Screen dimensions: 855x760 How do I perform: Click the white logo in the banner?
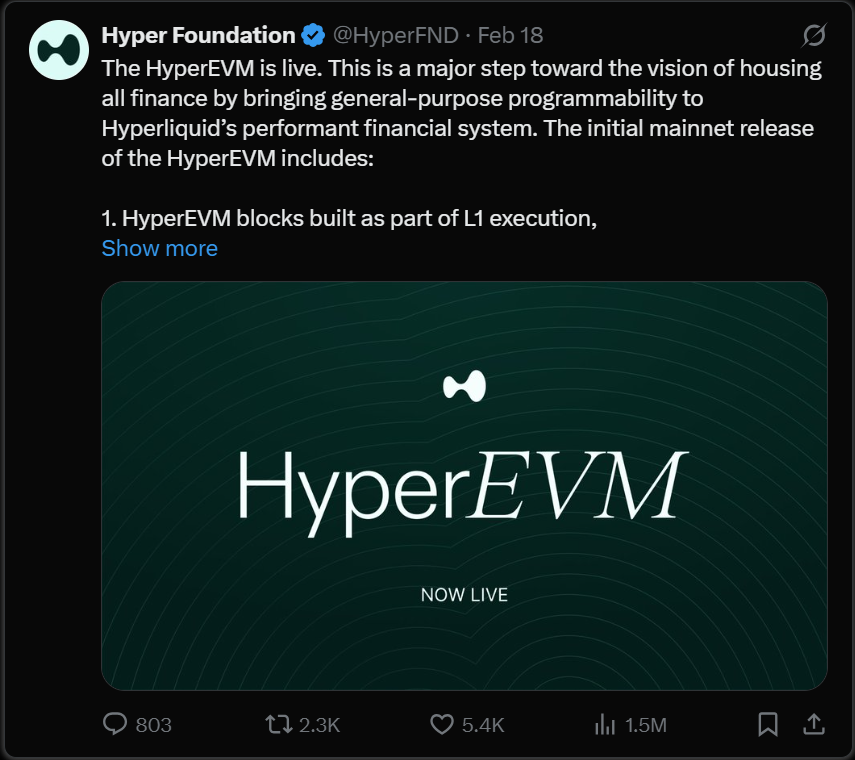click(464, 385)
